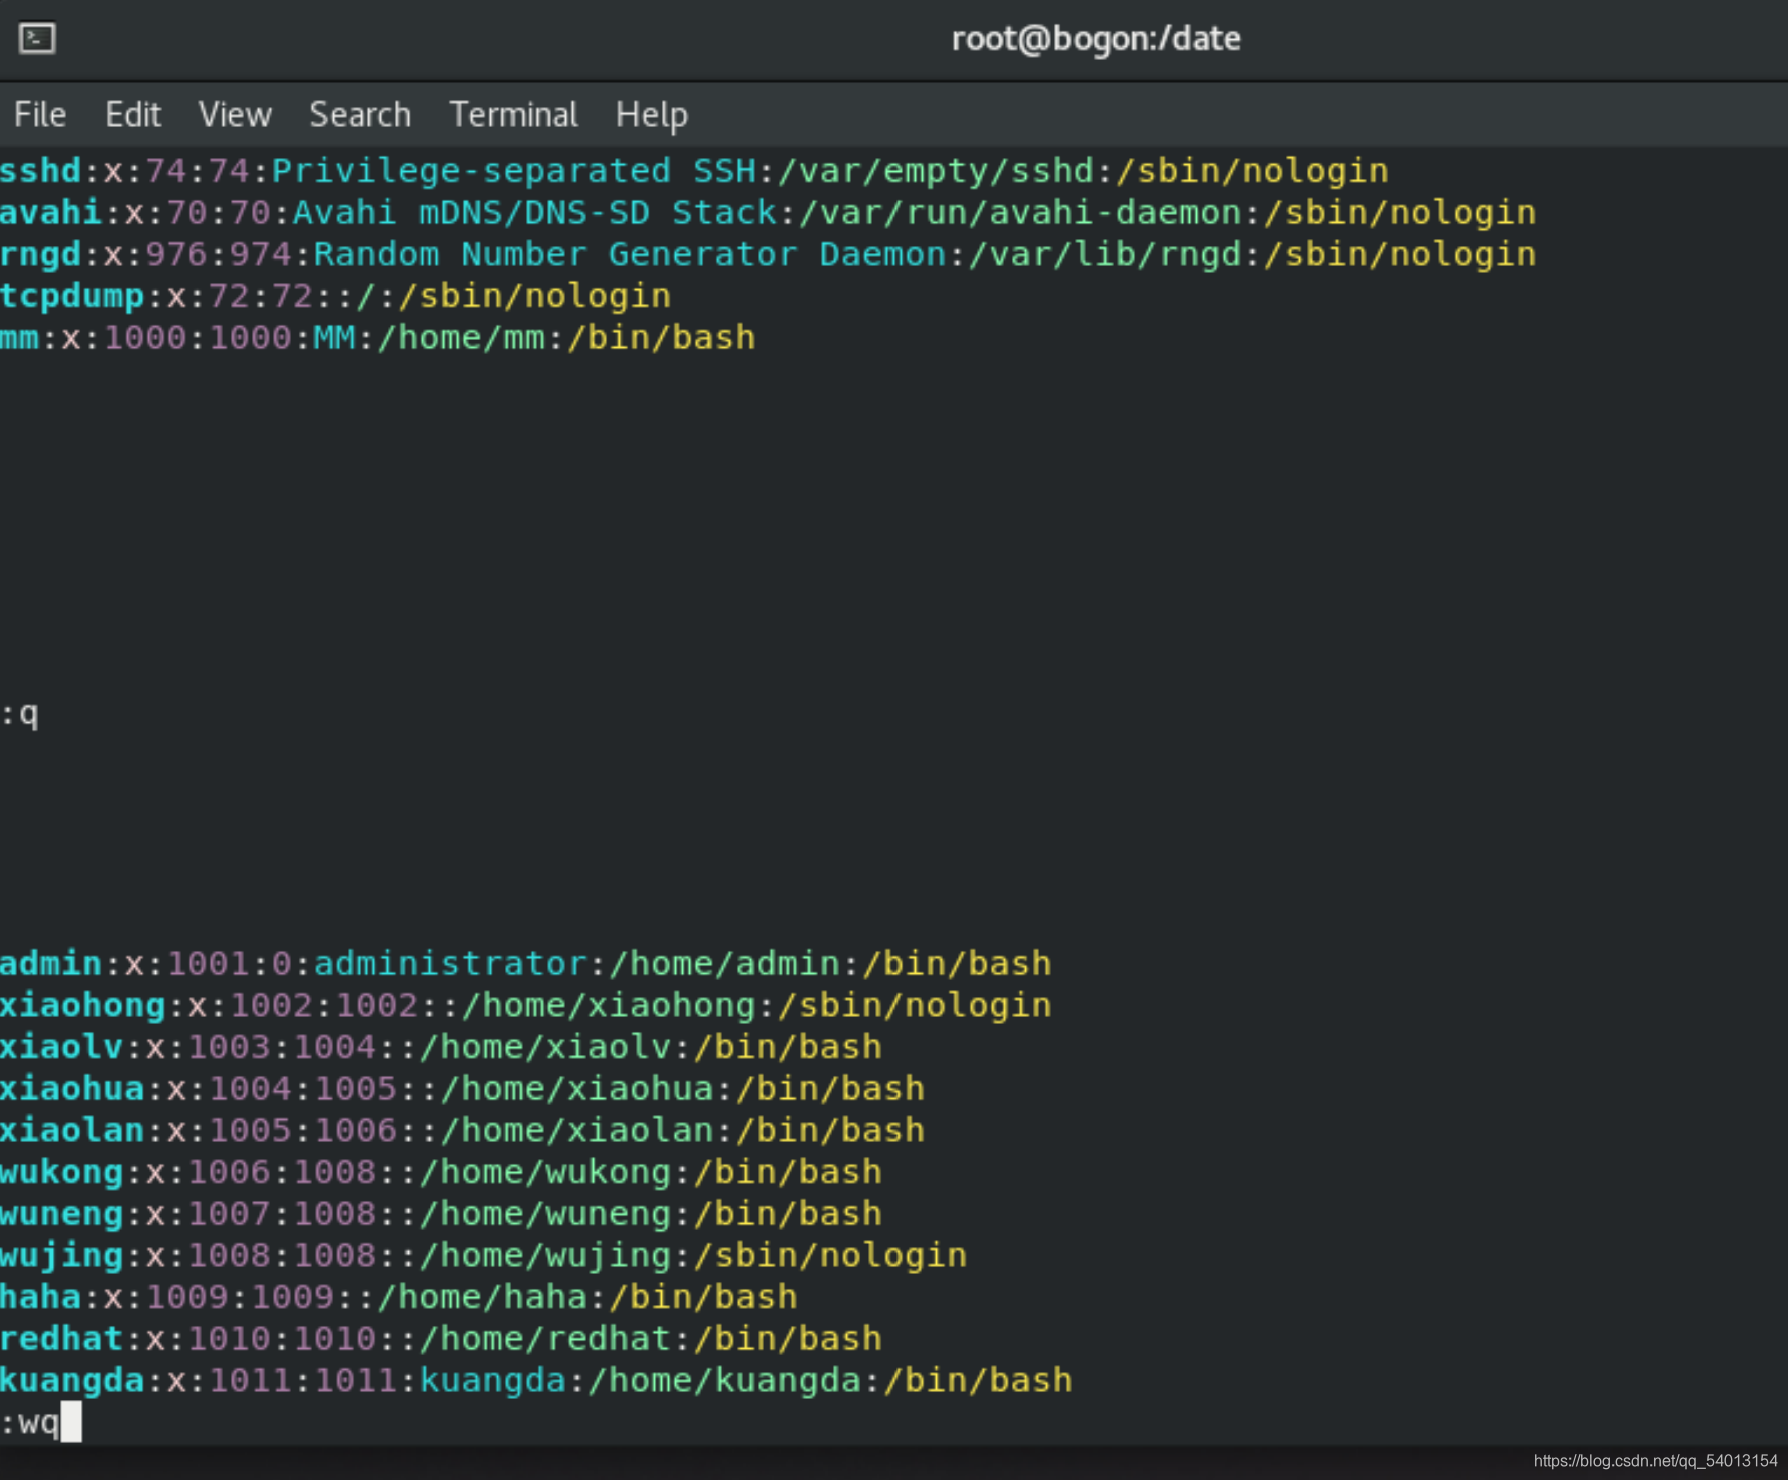Open the File menu

coord(40,115)
